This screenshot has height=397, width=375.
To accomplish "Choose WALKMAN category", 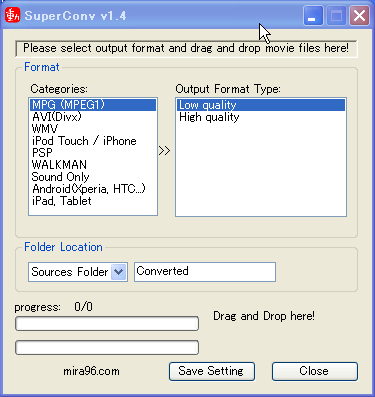I will point(93,165).
